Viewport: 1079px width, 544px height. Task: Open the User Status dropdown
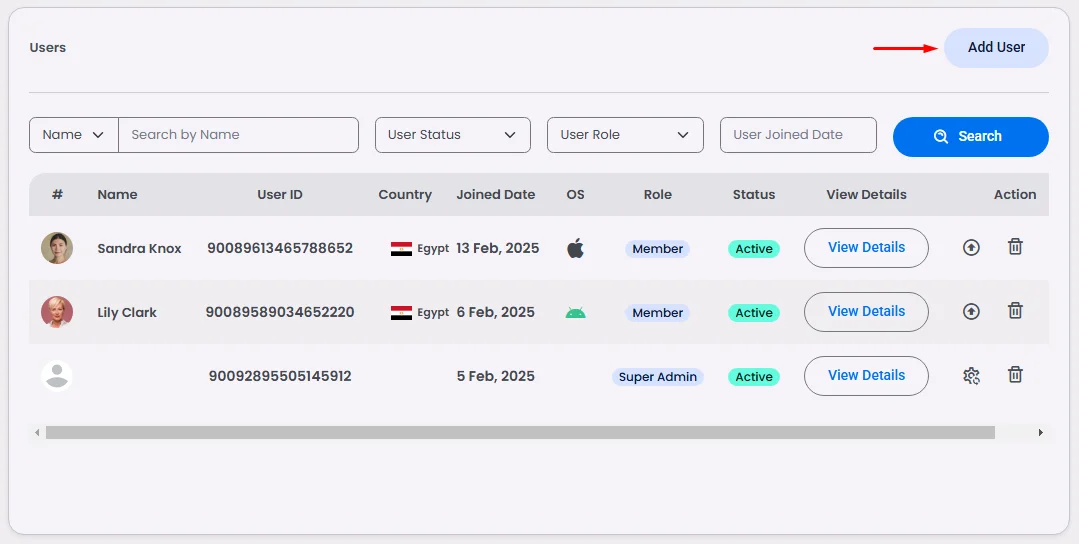[452, 135]
